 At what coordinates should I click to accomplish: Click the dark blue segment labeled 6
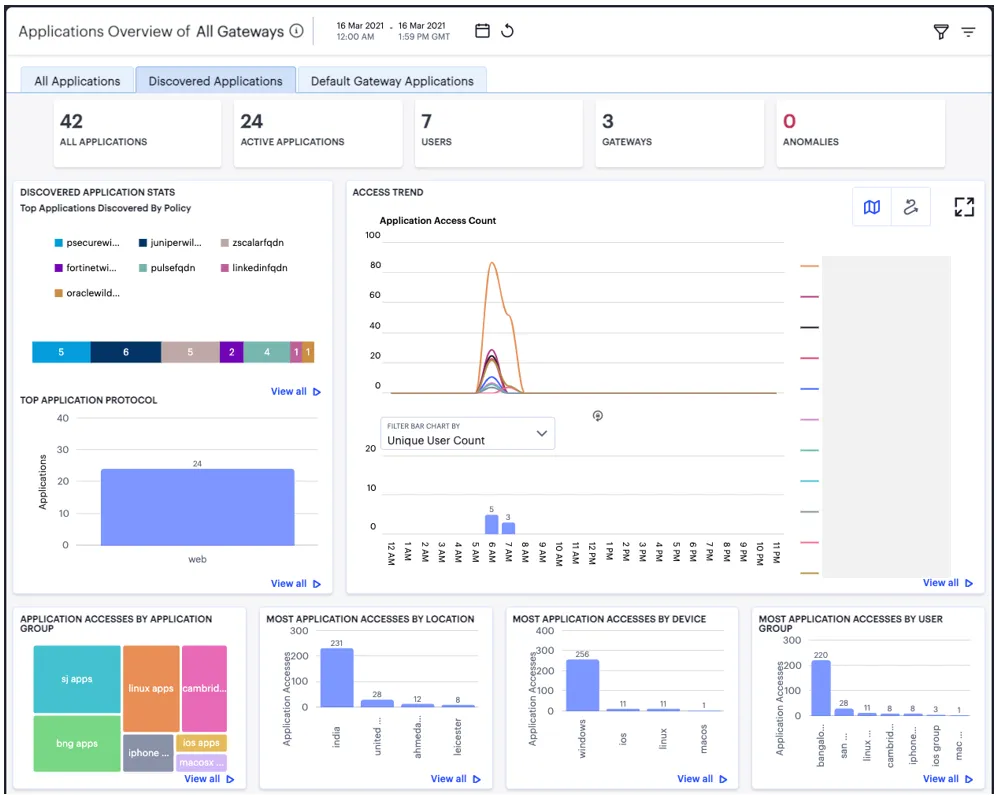pyautogui.click(x=126, y=352)
